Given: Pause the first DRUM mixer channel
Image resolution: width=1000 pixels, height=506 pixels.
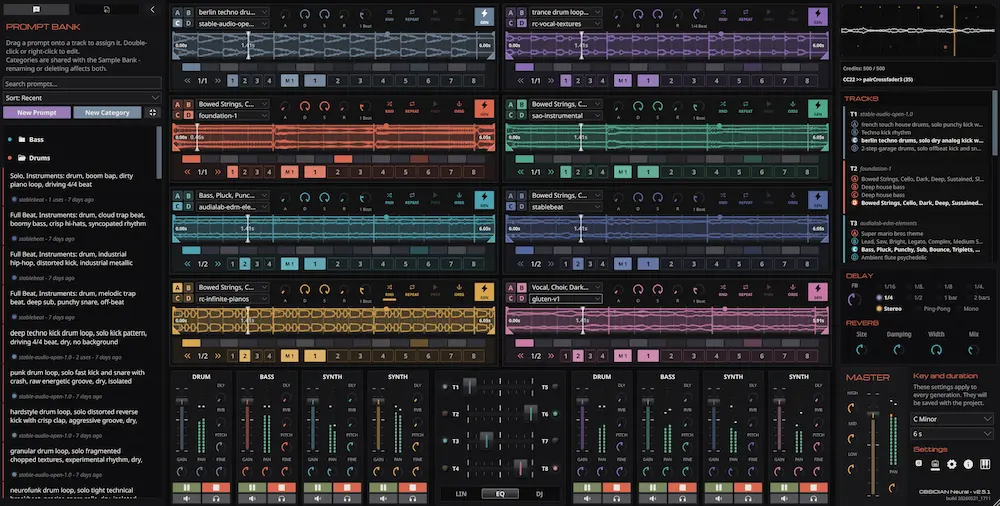Looking at the screenshot, I should [x=187, y=488].
